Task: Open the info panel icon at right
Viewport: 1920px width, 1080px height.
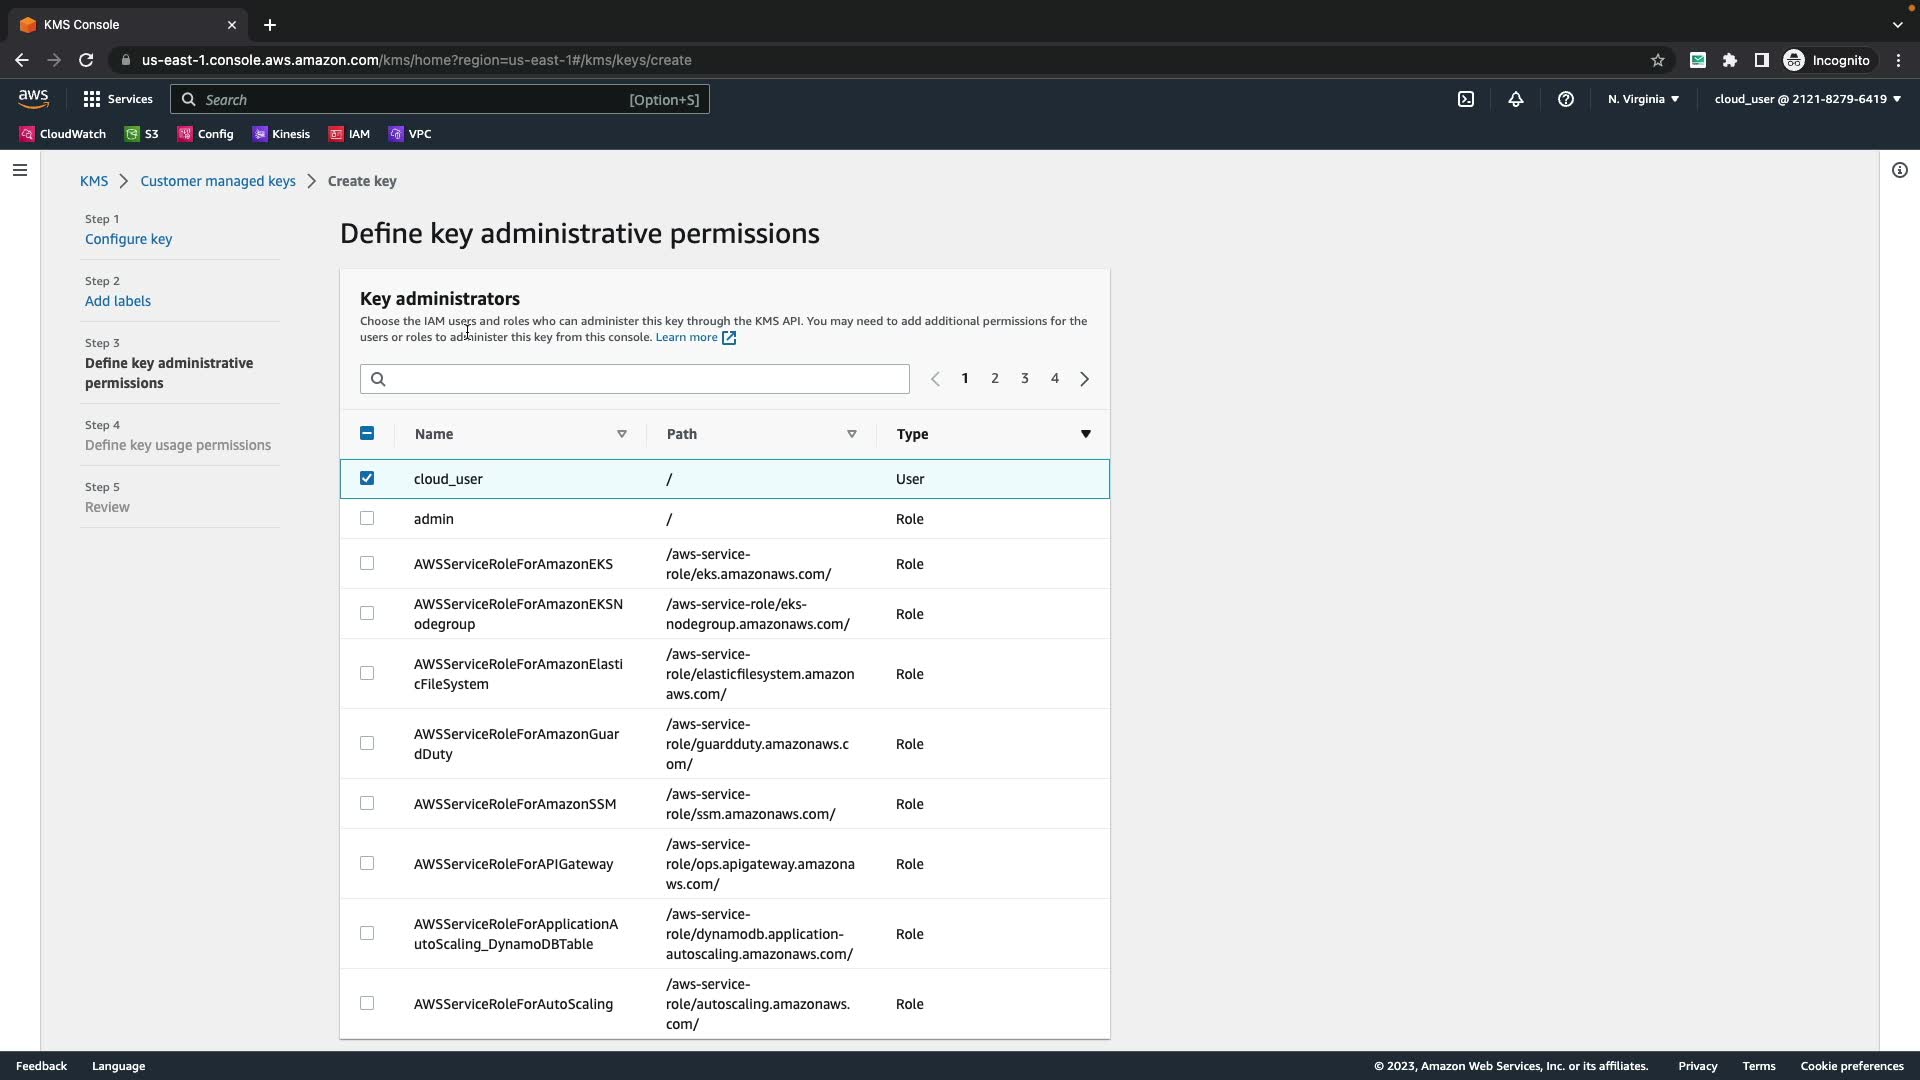Action: (1899, 170)
